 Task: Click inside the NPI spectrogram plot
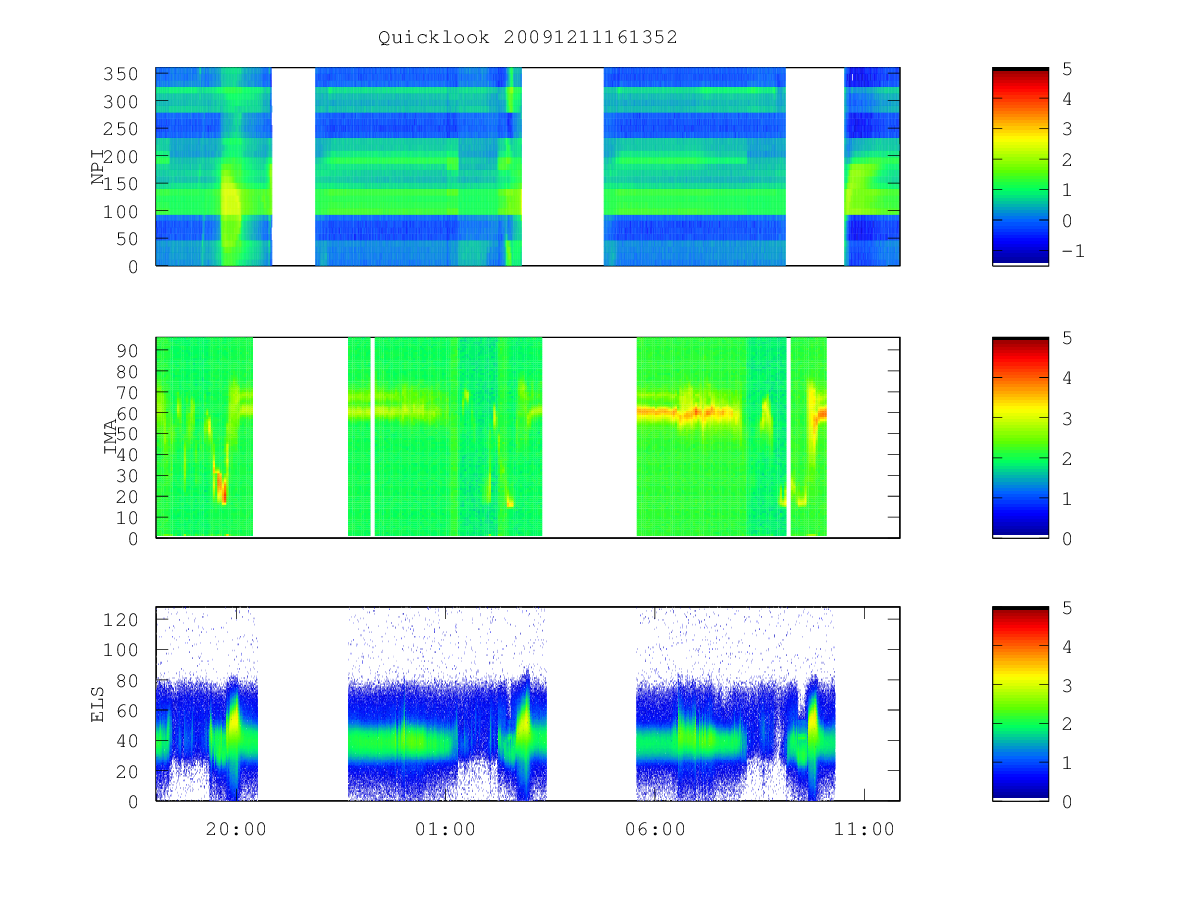click(x=528, y=166)
